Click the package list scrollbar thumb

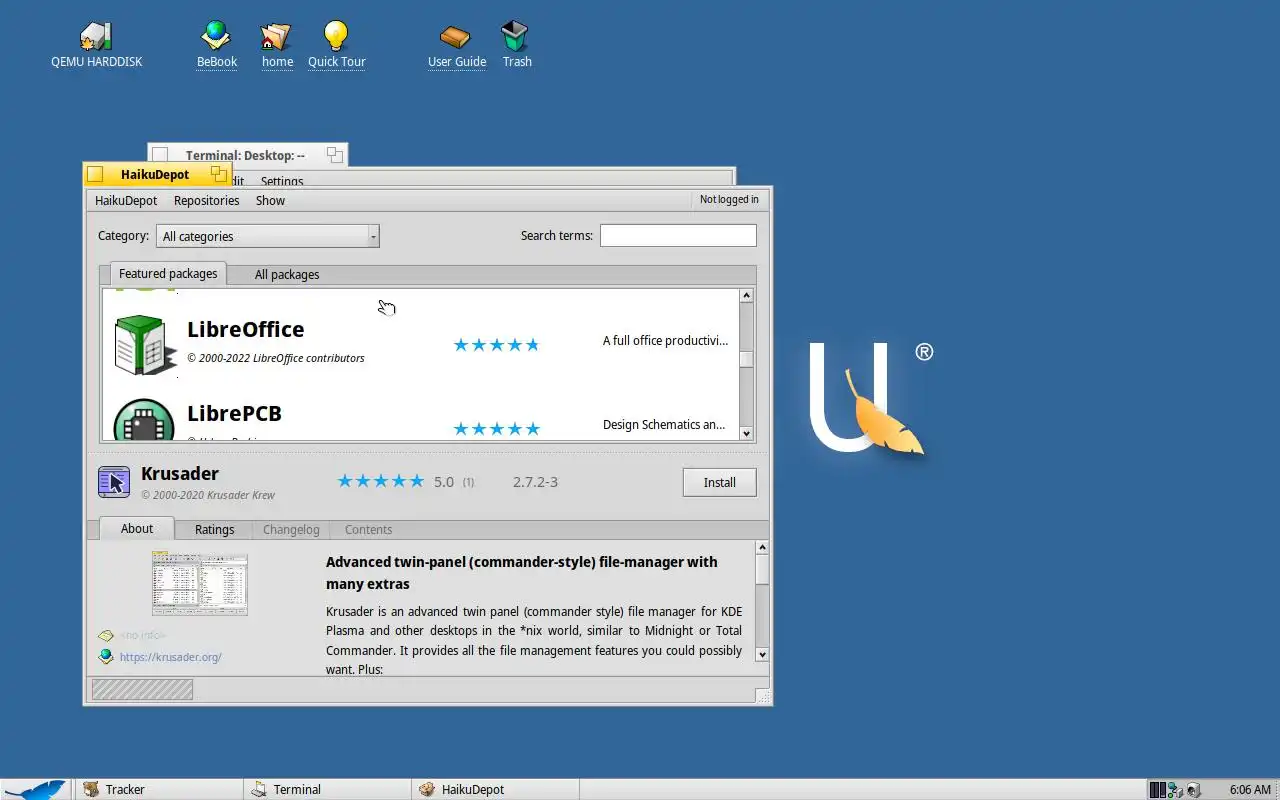coord(746,359)
